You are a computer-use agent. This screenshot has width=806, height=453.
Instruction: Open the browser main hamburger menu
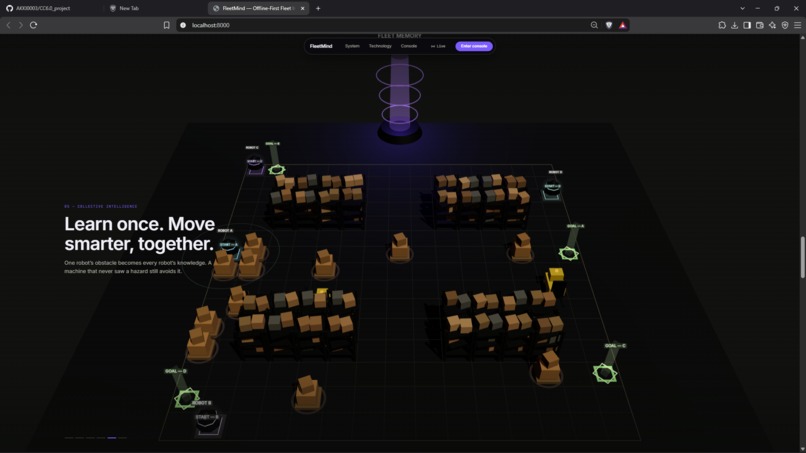pos(797,25)
